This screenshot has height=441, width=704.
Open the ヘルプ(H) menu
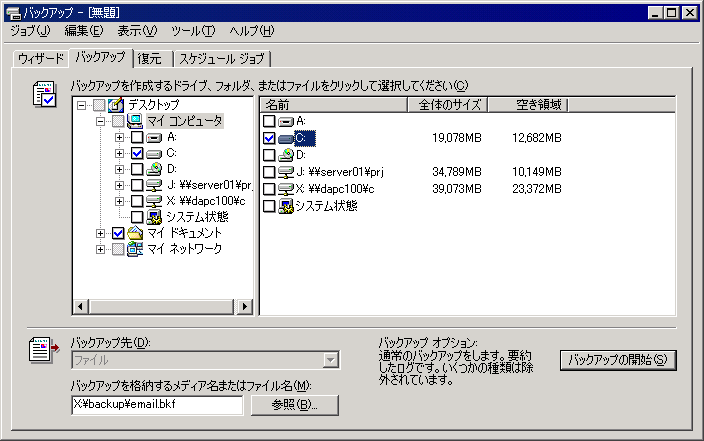[x=251, y=31]
